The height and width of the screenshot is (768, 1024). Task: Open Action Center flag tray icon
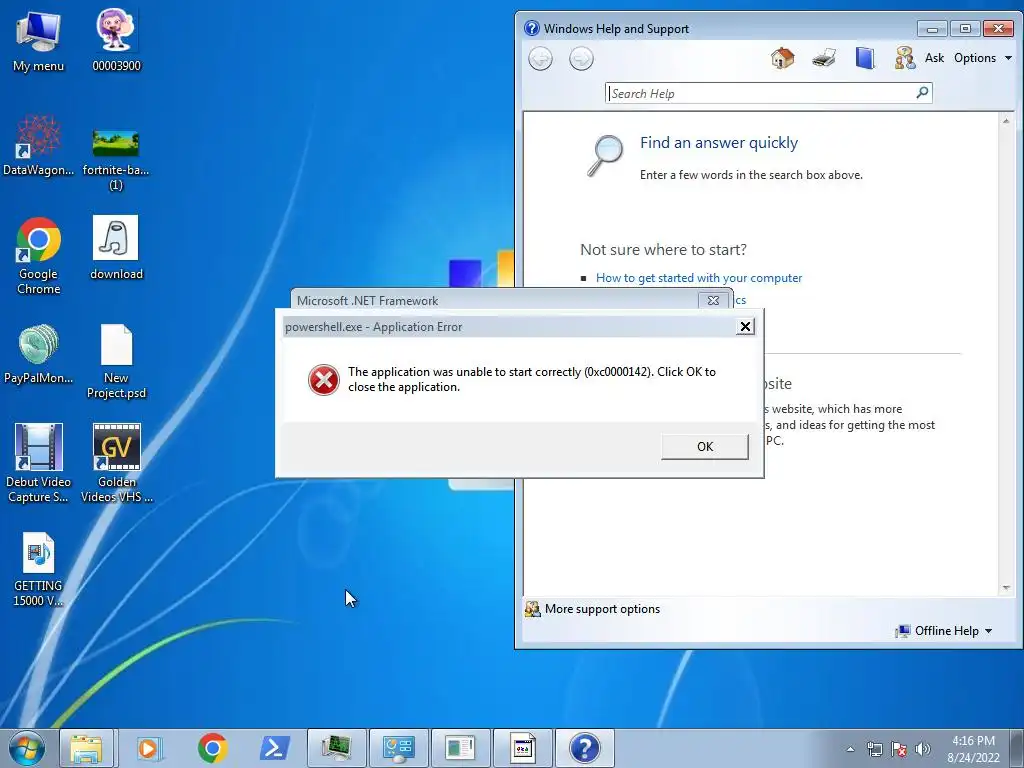[899, 749]
